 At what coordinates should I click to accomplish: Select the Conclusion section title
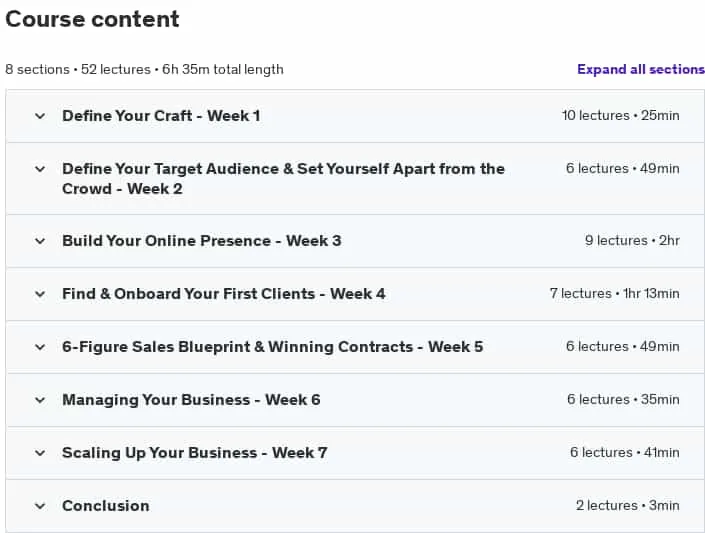coord(106,506)
